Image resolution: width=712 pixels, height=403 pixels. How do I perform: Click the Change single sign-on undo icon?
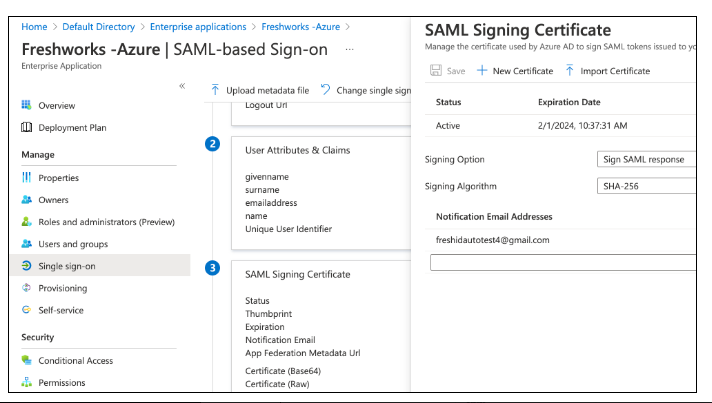pyautogui.click(x=325, y=89)
